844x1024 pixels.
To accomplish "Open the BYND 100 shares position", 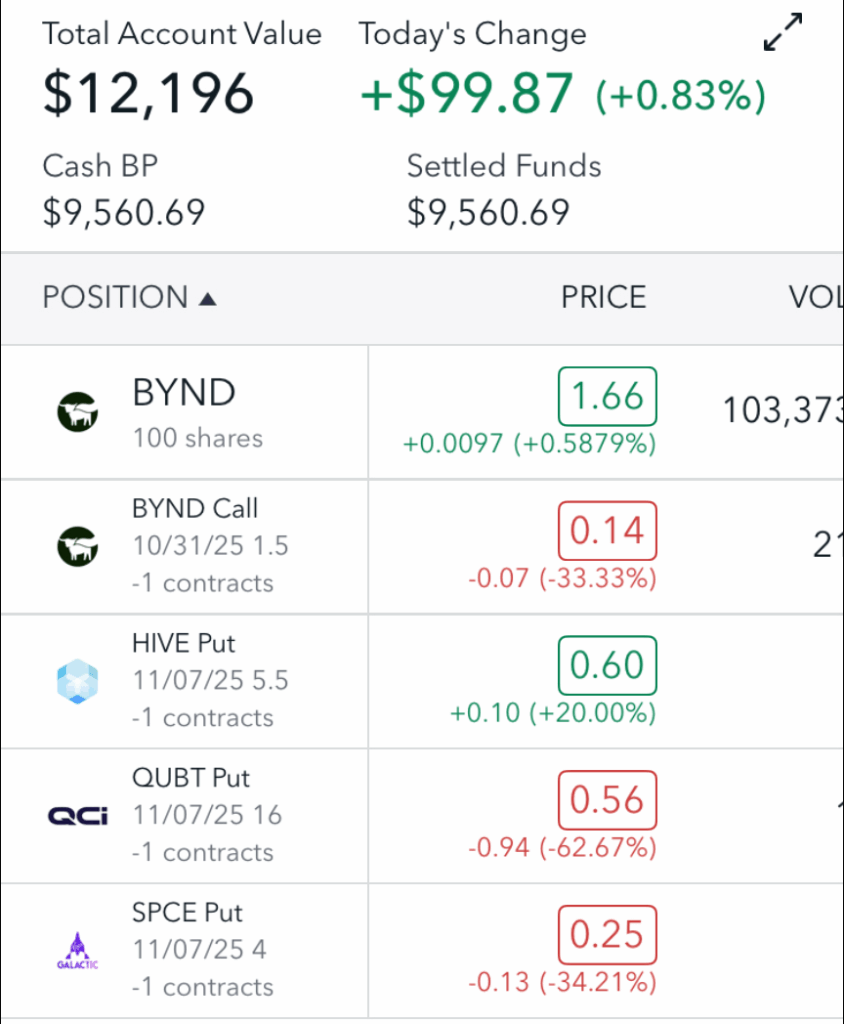I will tap(197, 412).
